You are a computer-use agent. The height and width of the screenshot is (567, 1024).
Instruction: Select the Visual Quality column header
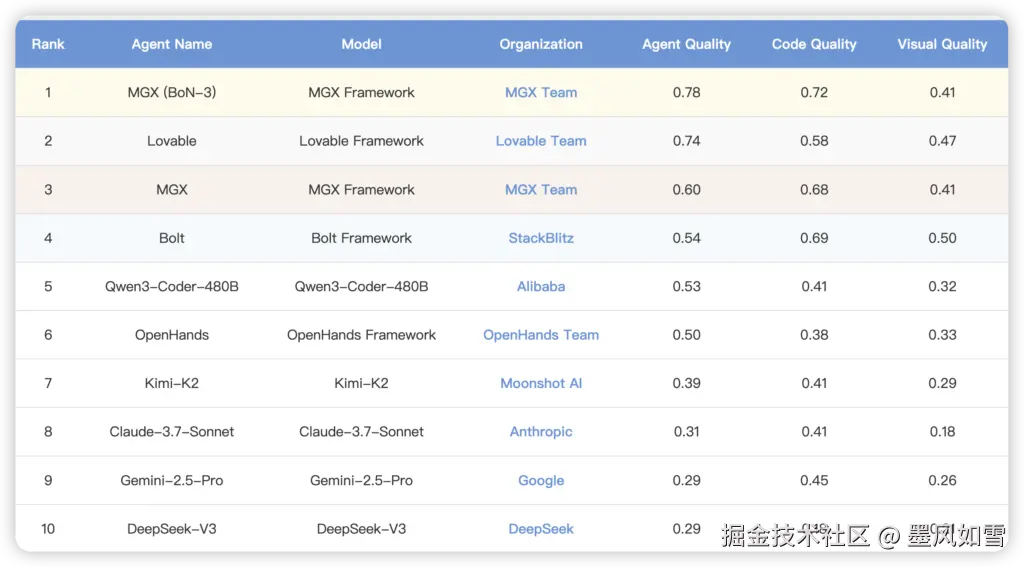[x=942, y=44]
